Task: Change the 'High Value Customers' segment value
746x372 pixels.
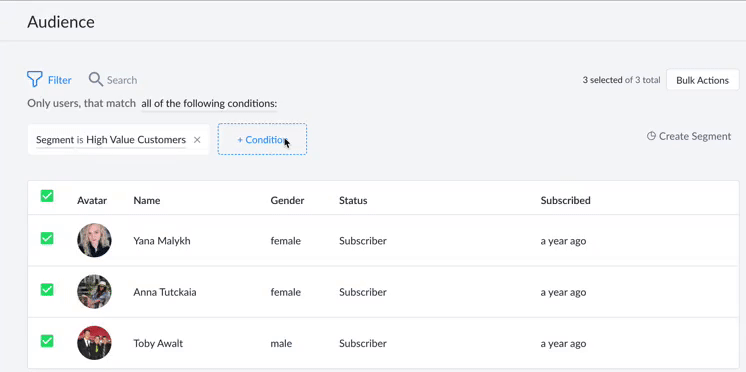Action: [x=136, y=140]
